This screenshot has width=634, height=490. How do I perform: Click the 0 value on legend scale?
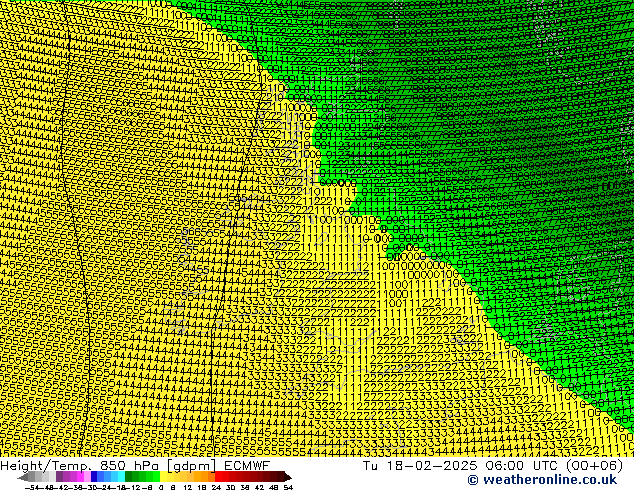159,487
